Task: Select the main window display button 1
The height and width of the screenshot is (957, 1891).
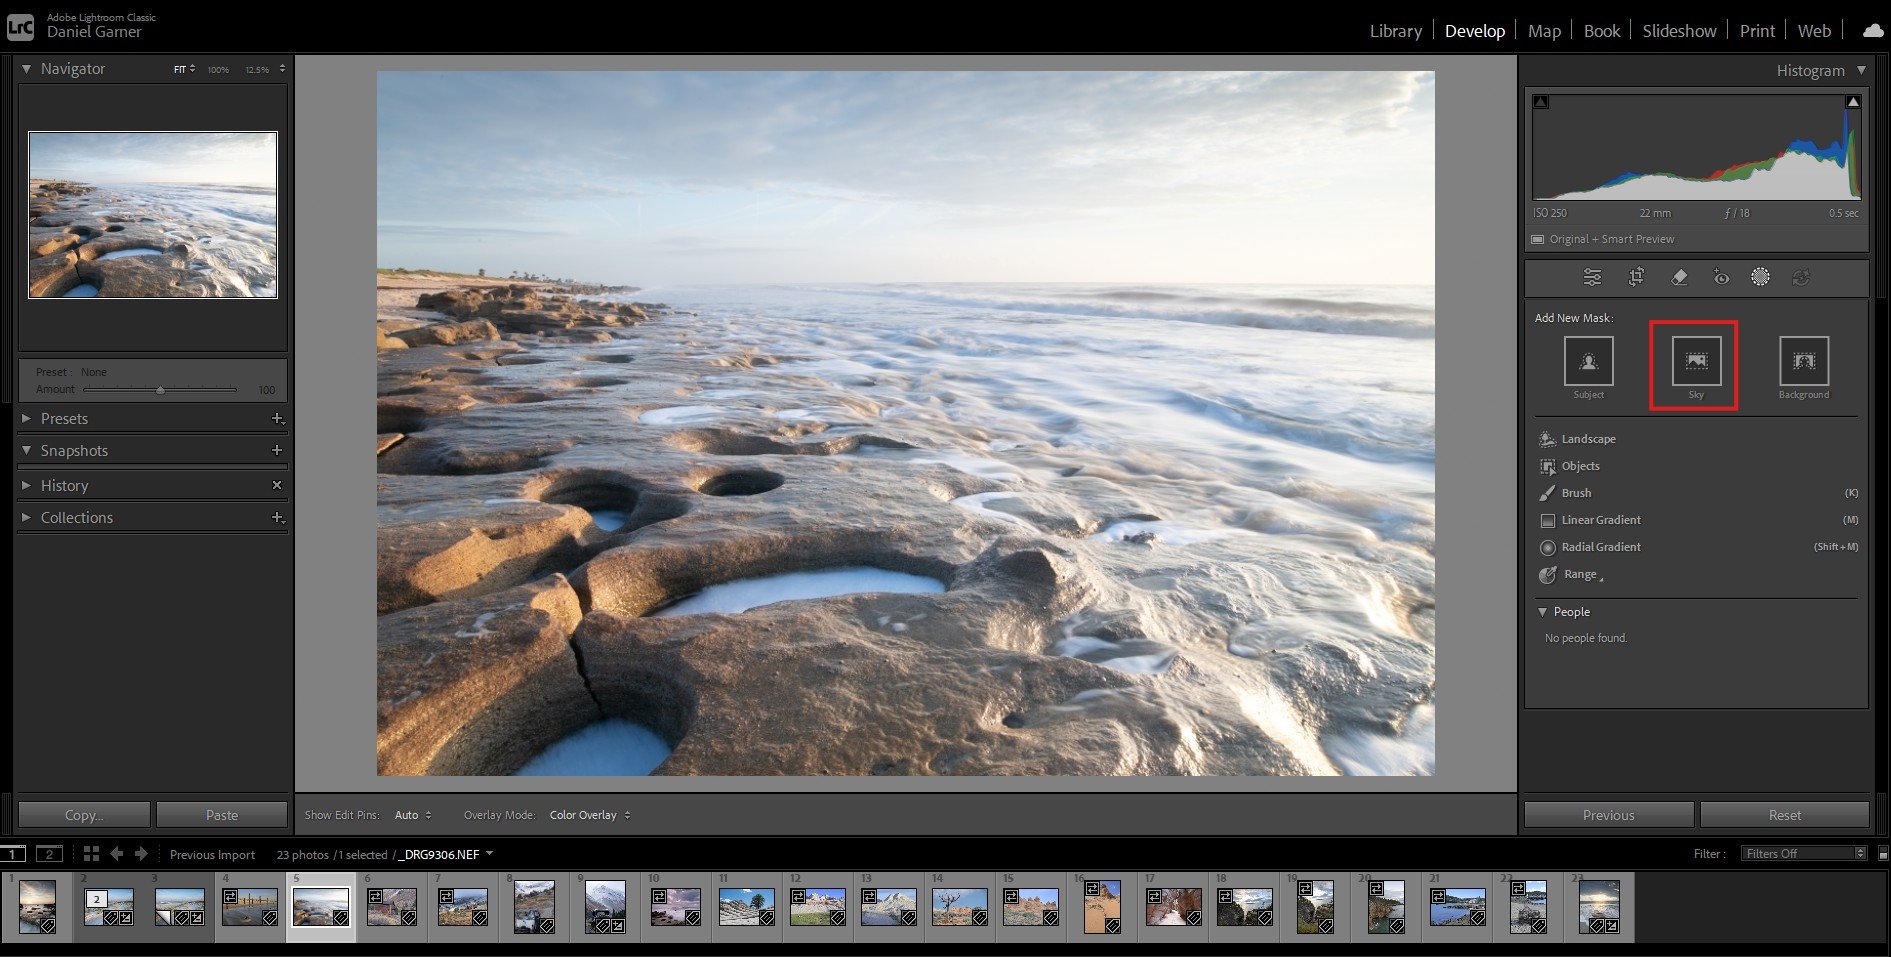Action: pyautogui.click(x=13, y=854)
